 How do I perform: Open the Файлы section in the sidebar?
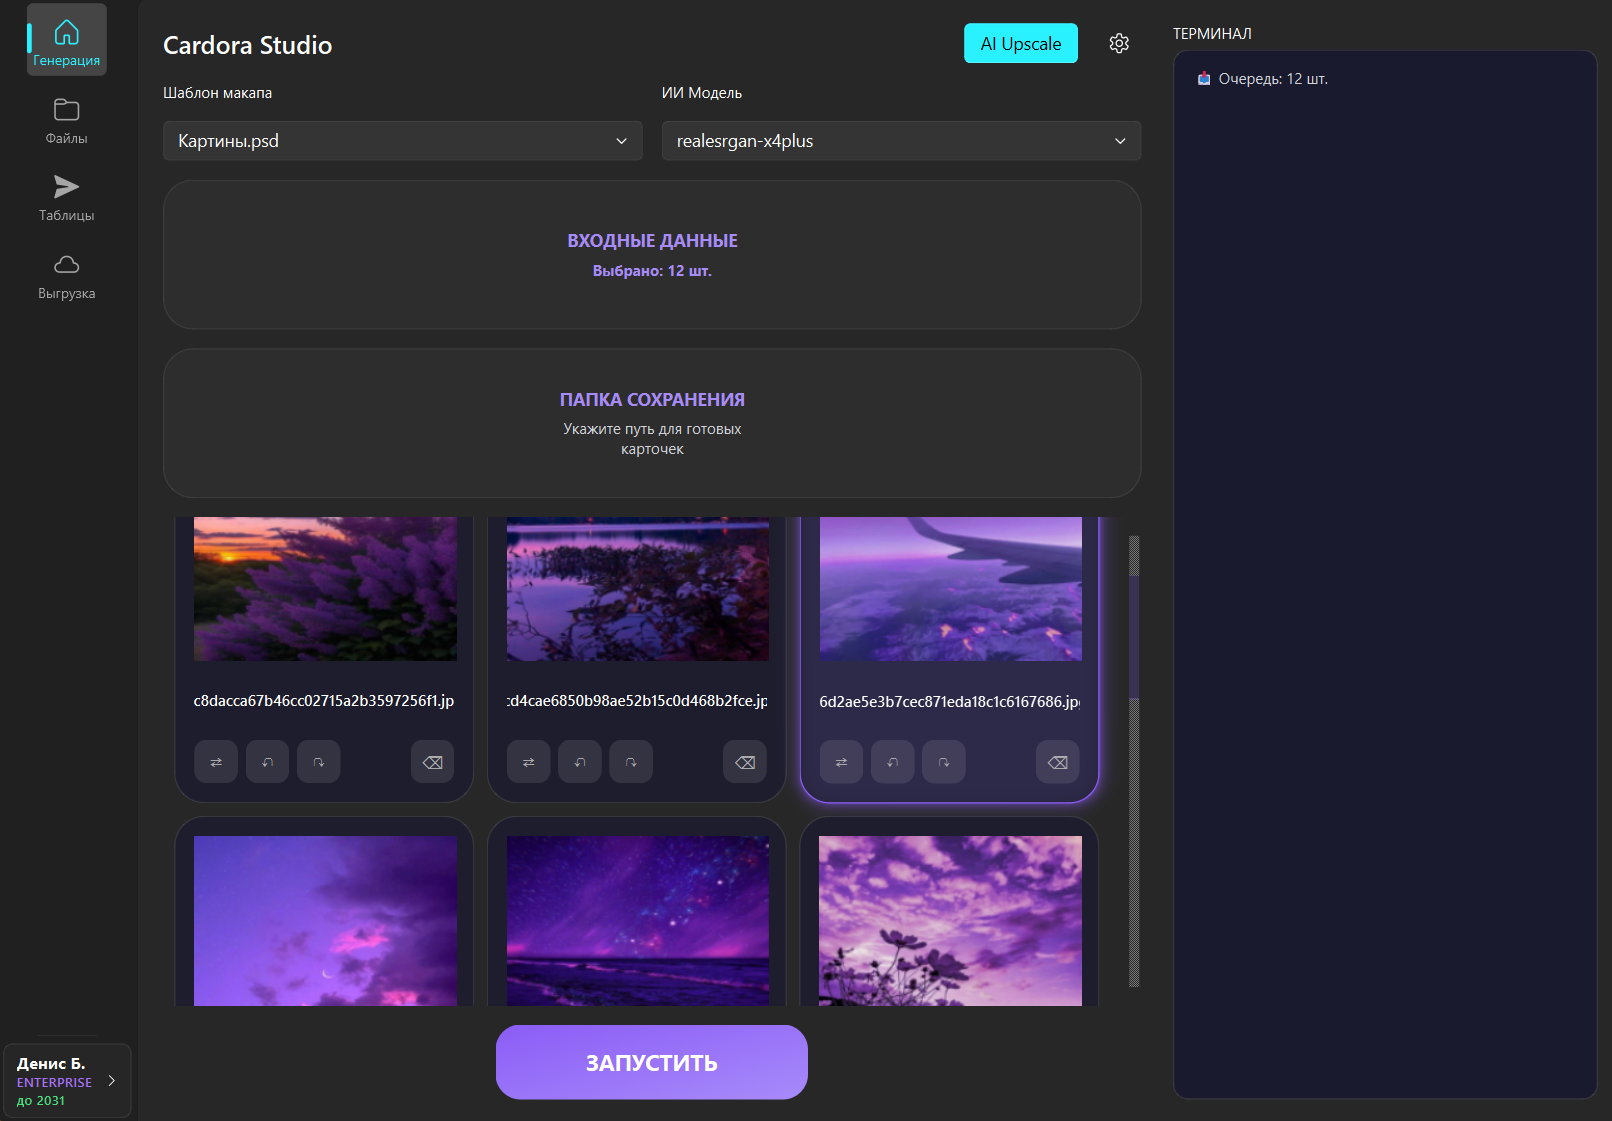coord(66,120)
